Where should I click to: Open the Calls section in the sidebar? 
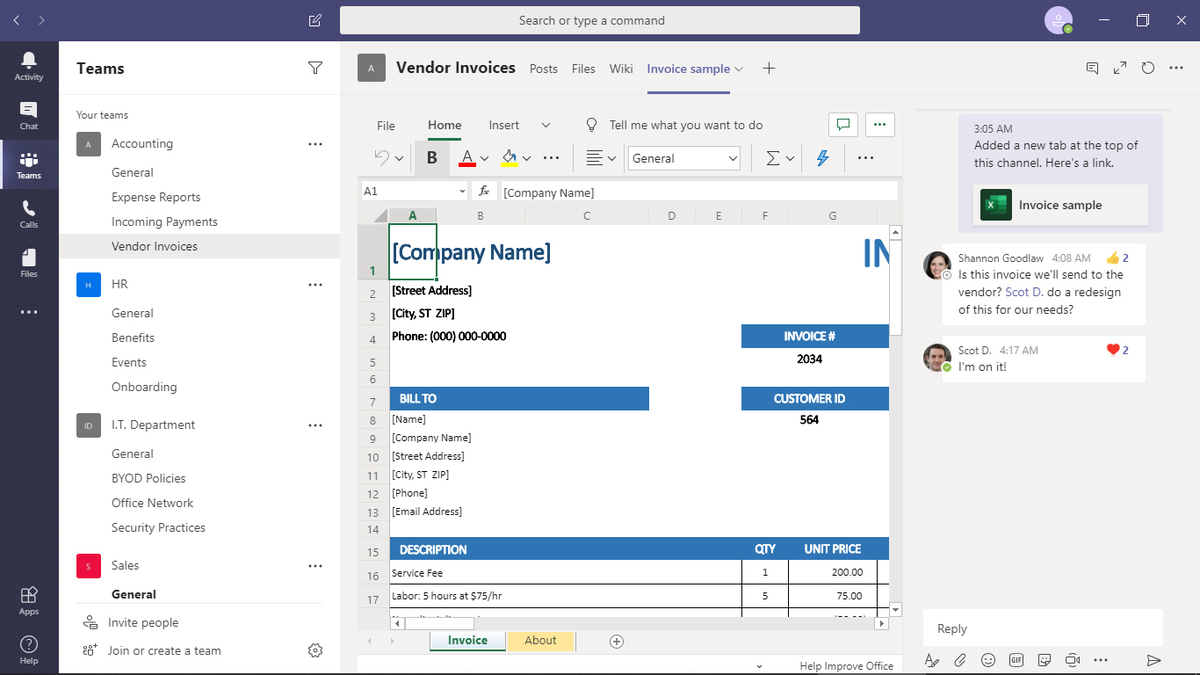pos(29,214)
